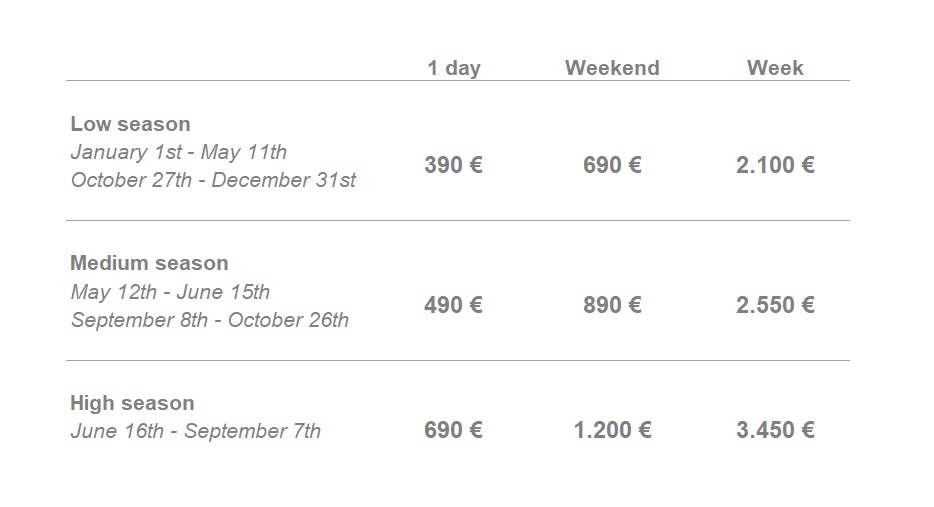Select the low season 390 € day price
The height and width of the screenshot is (507, 934).
(x=453, y=165)
